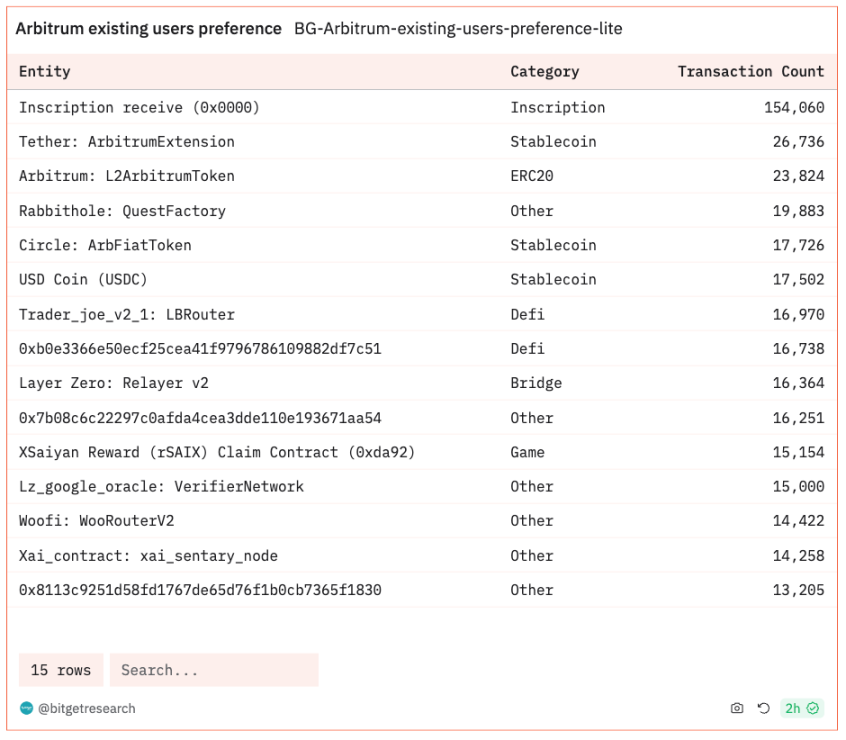
Task: Sort by Category column header
Action: (x=544, y=71)
